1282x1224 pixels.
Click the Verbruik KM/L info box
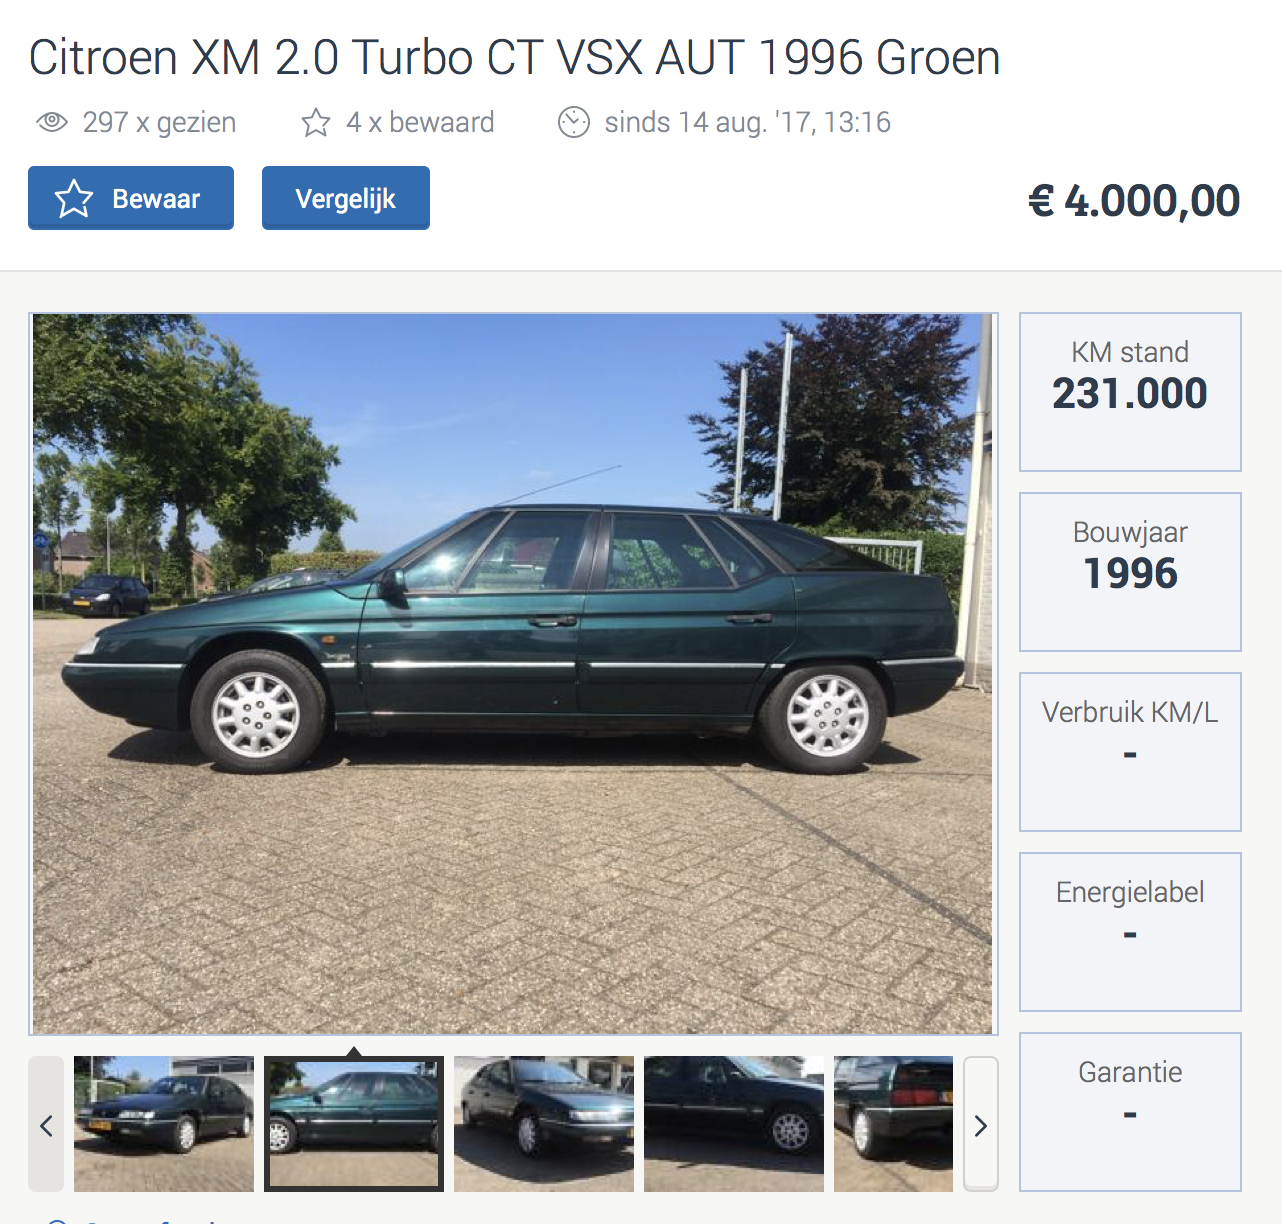[1130, 752]
